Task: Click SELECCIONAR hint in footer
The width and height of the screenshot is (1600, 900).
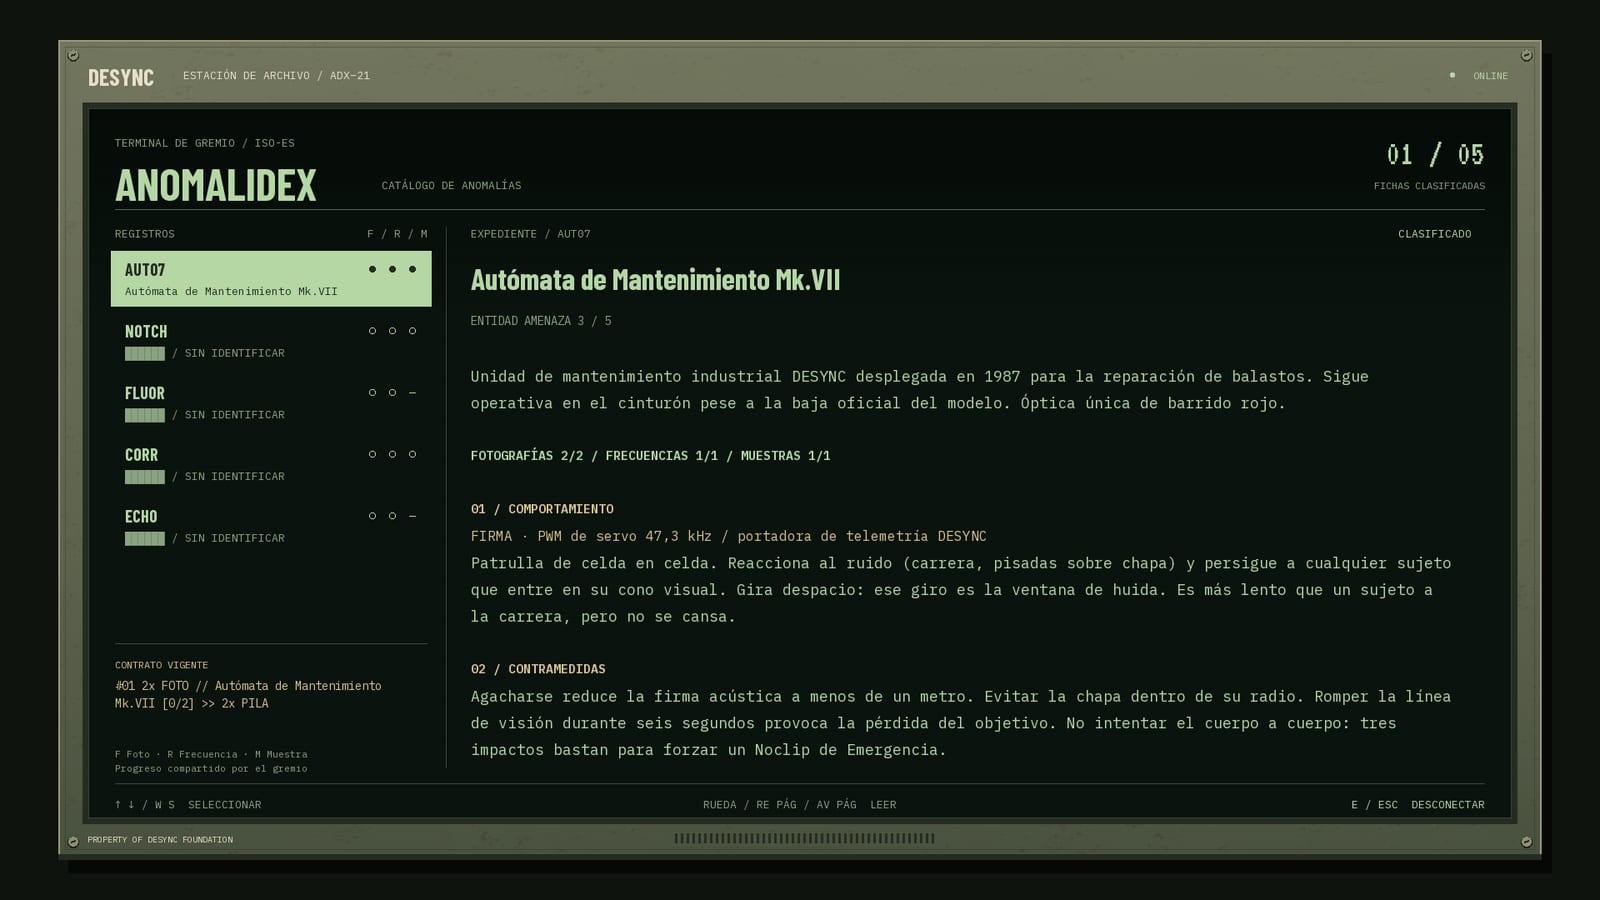Action: 224,805
